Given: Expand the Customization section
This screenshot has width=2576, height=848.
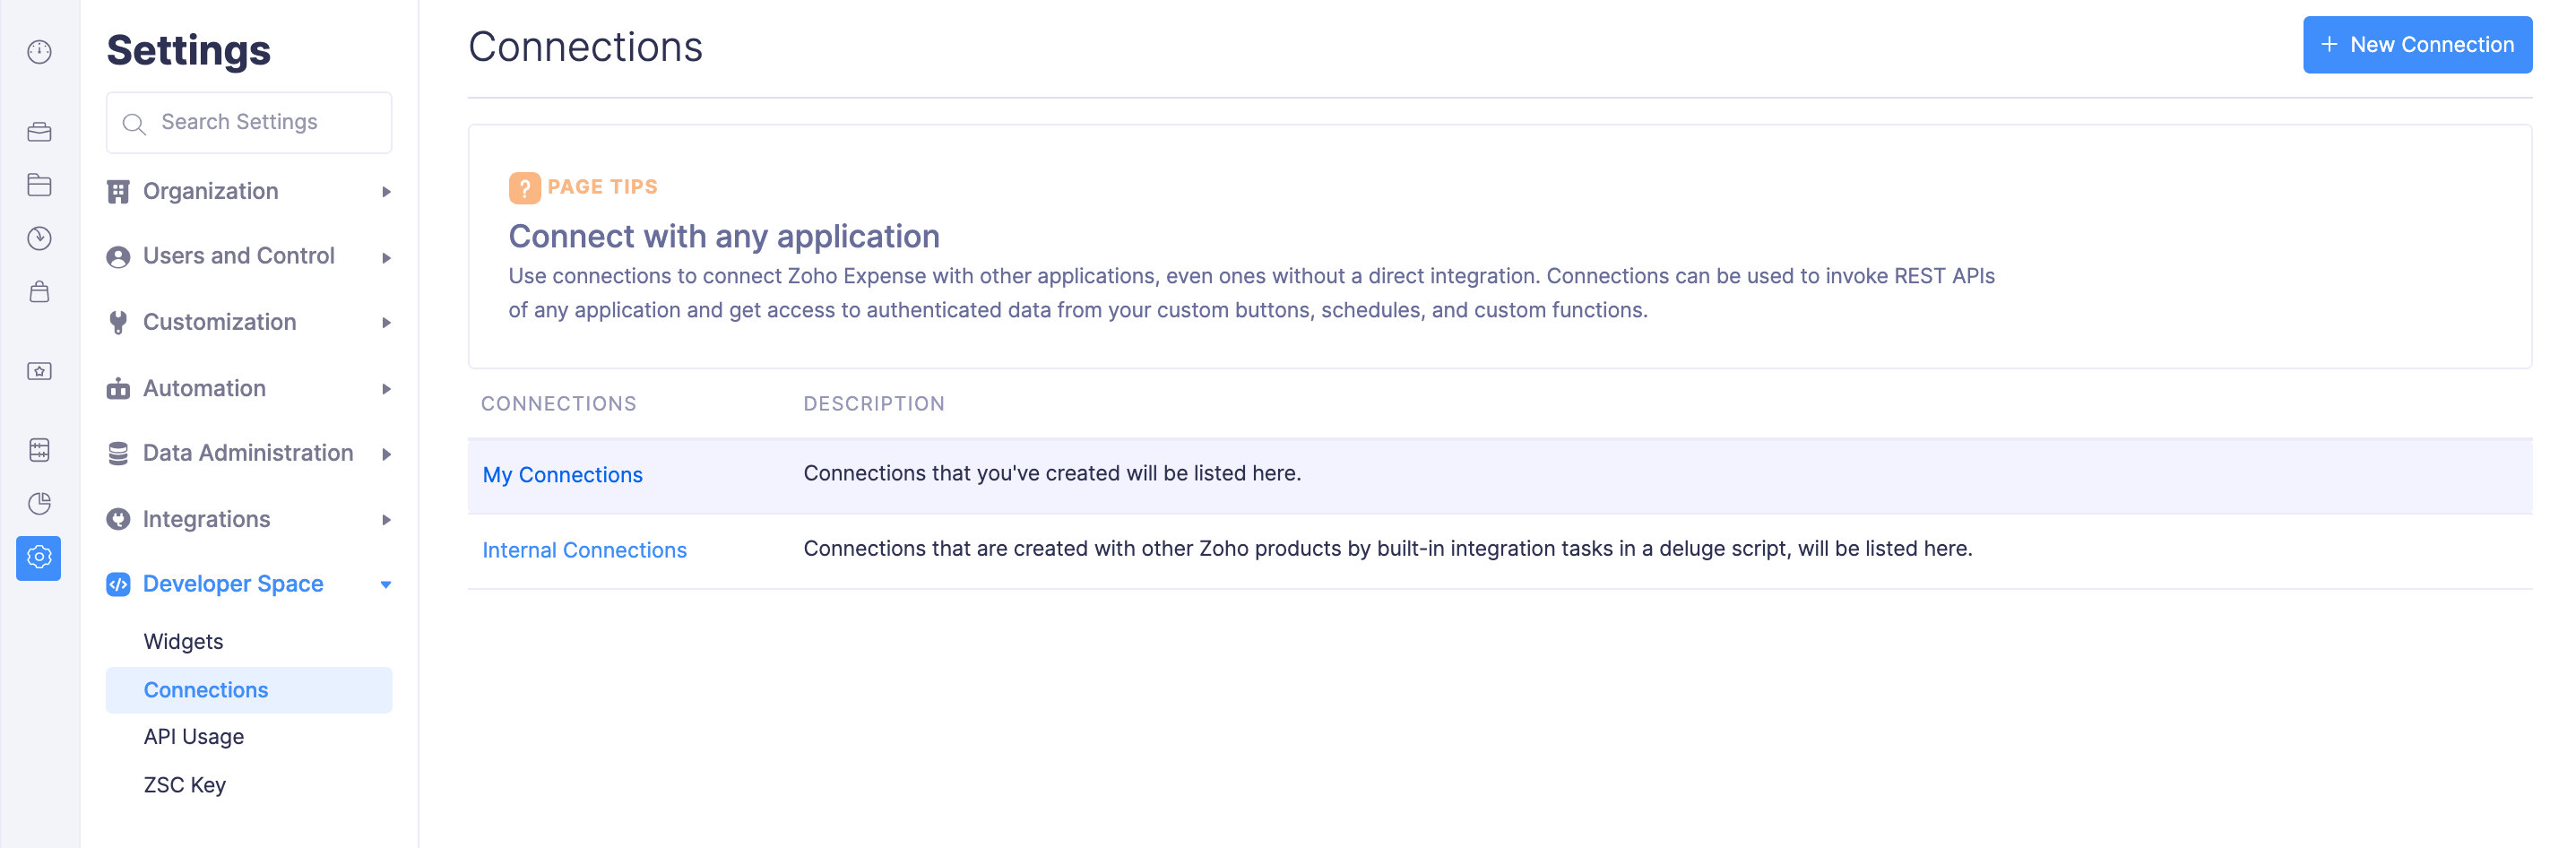Looking at the screenshot, I should tap(248, 322).
